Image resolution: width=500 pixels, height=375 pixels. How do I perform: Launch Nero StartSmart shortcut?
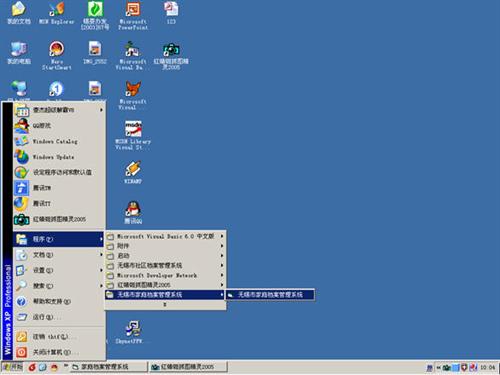click(x=56, y=55)
